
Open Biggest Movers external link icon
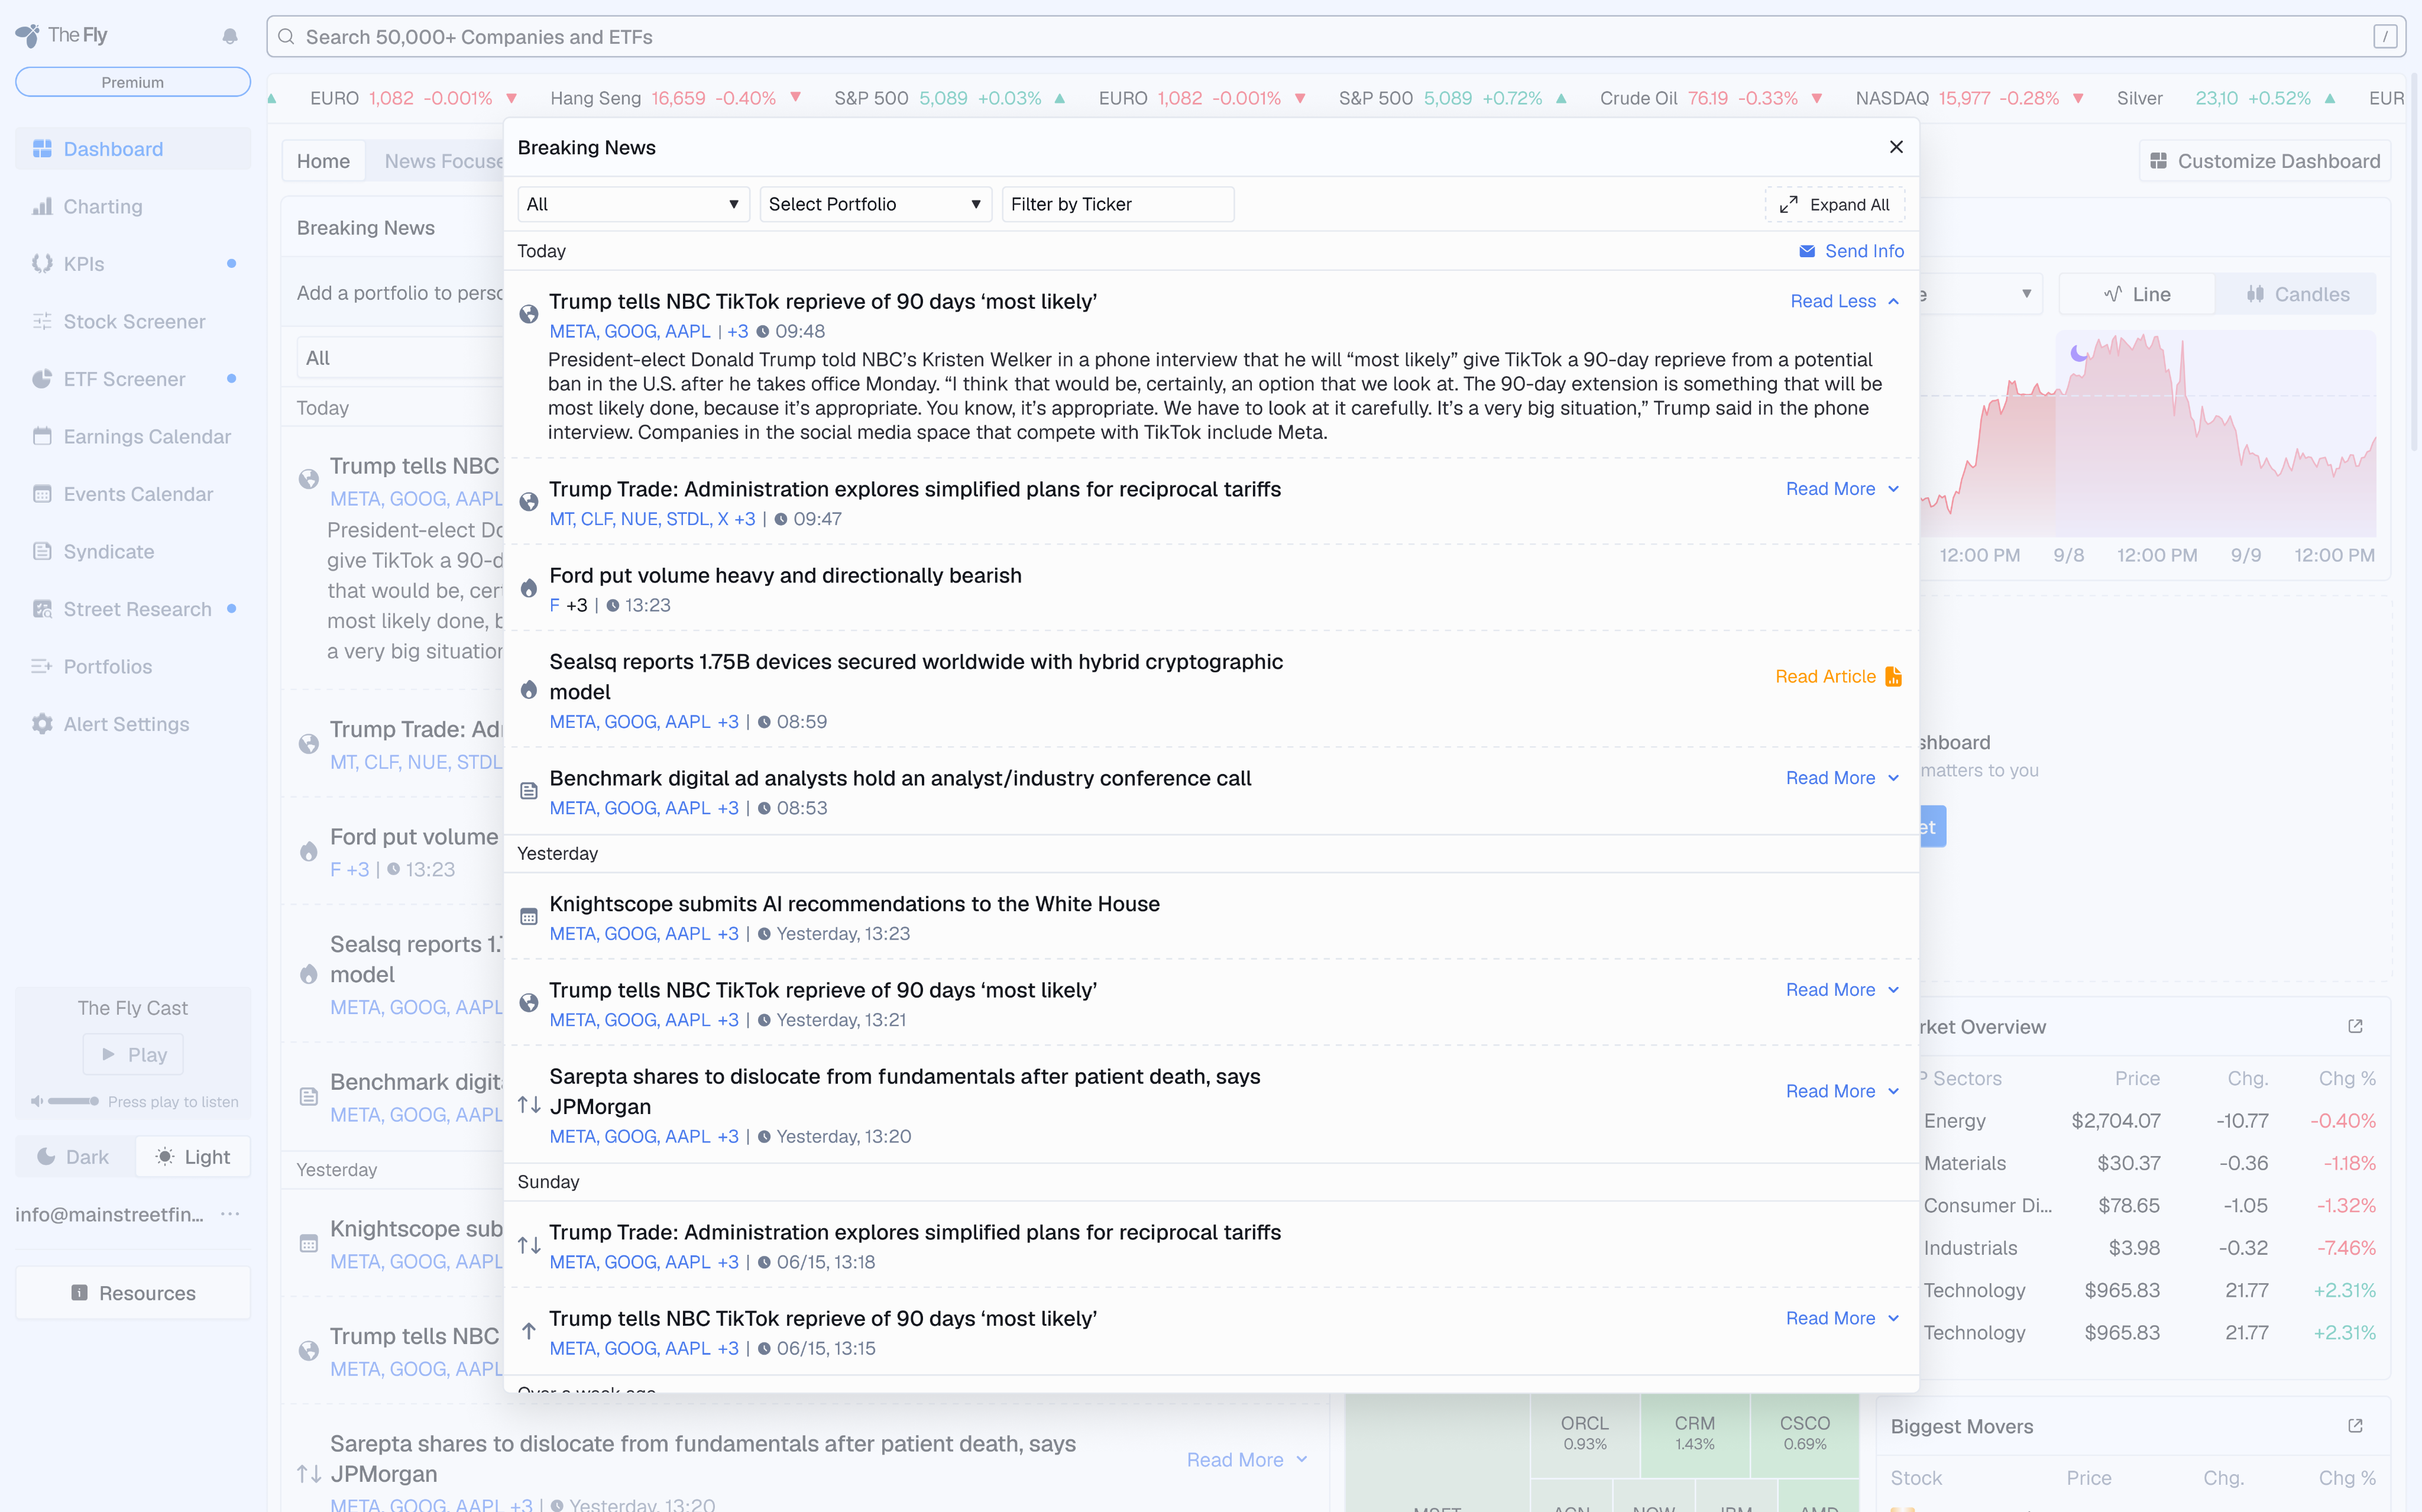click(x=2355, y=1426)
